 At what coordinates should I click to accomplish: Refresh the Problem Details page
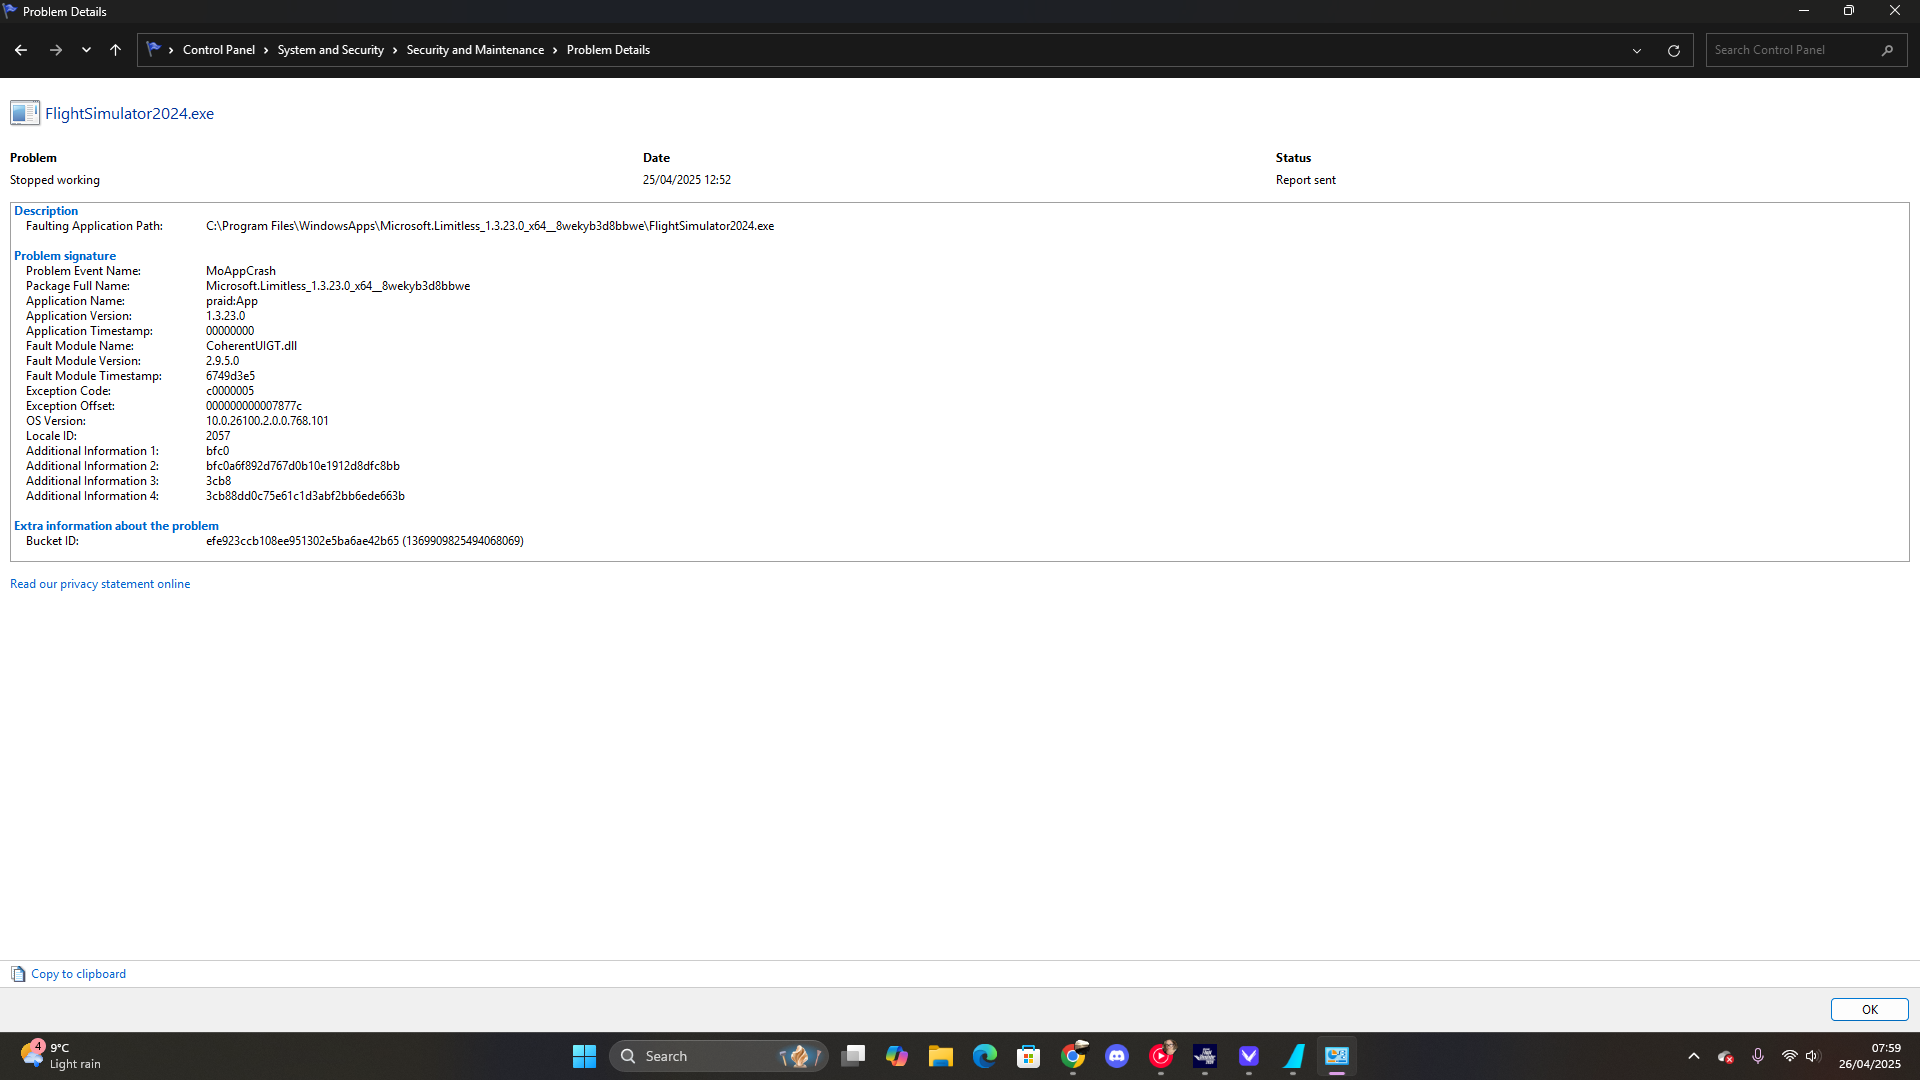(1674, 50)
